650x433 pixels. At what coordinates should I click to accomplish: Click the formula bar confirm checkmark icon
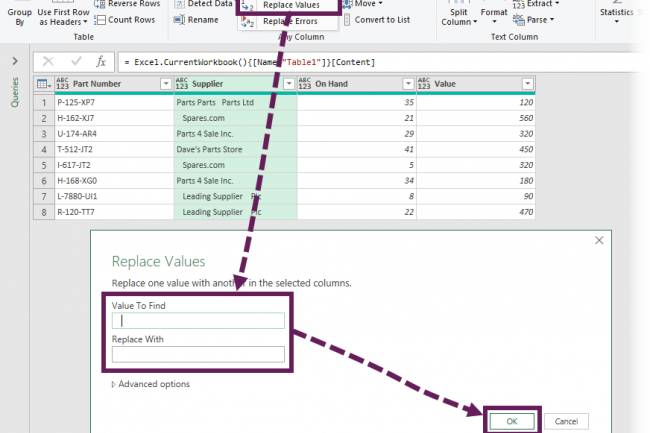[76, 62]
